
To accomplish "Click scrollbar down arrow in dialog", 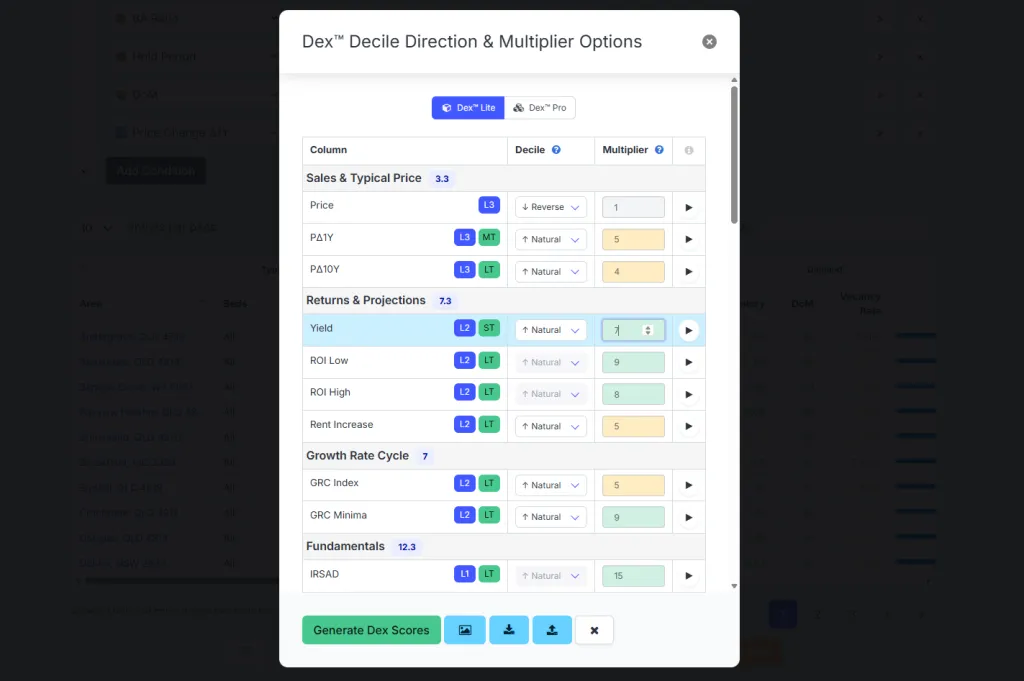I will [x=734, y=586].
